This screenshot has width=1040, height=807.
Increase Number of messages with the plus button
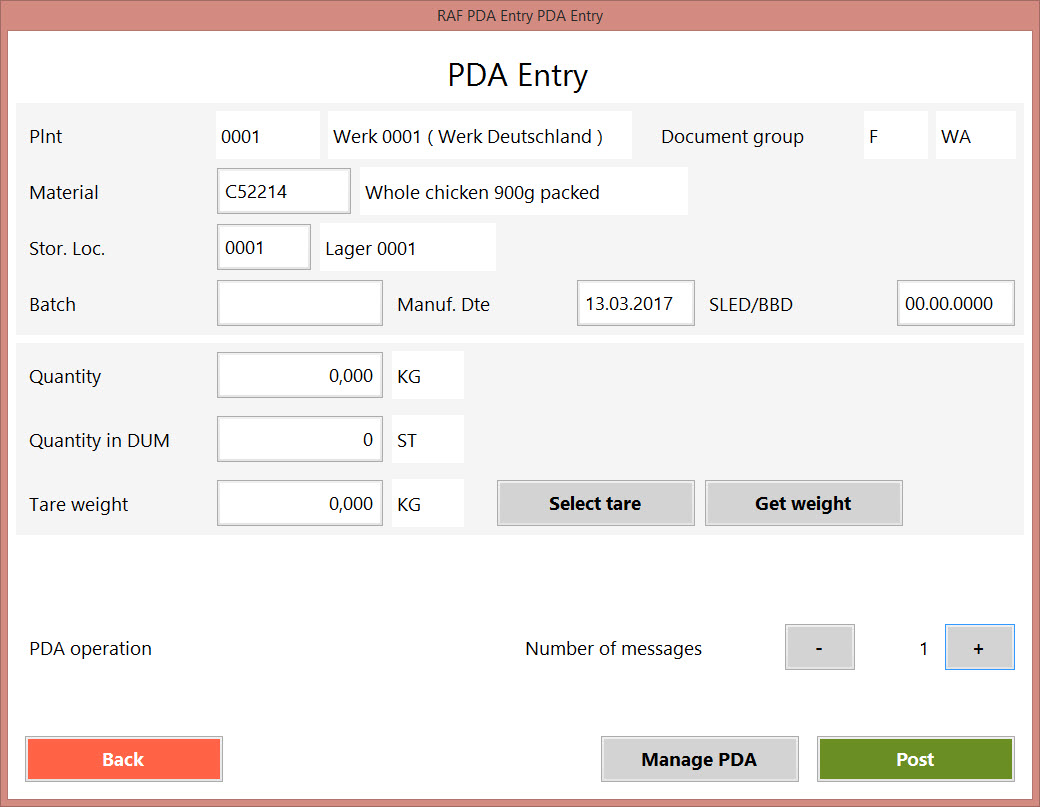(979, 647)
